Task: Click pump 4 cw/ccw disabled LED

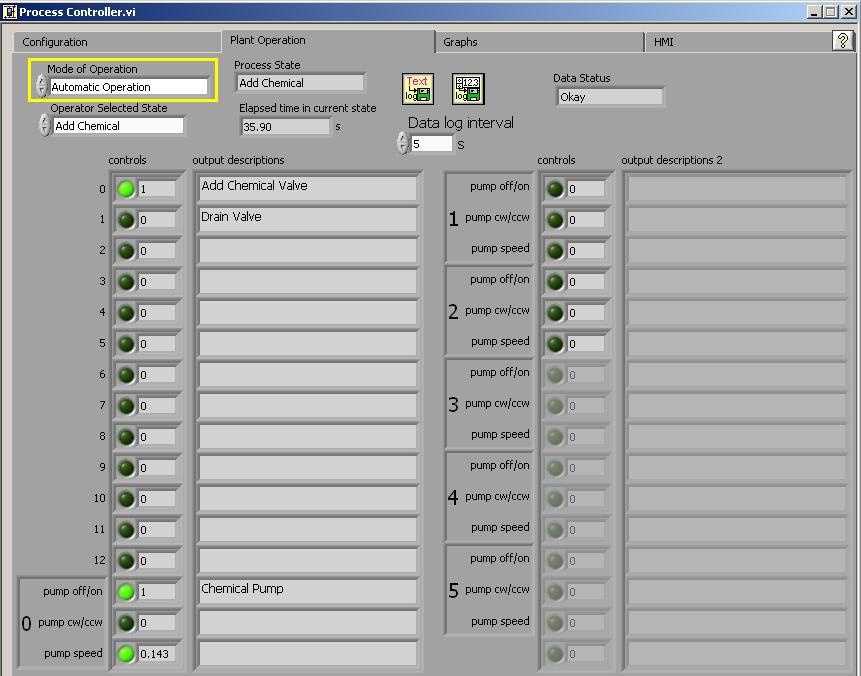Action: pyautogui.click(x=555, y=499)
